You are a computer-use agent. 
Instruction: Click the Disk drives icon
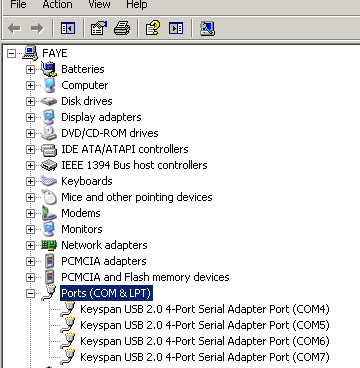click(x=49, y=101)
